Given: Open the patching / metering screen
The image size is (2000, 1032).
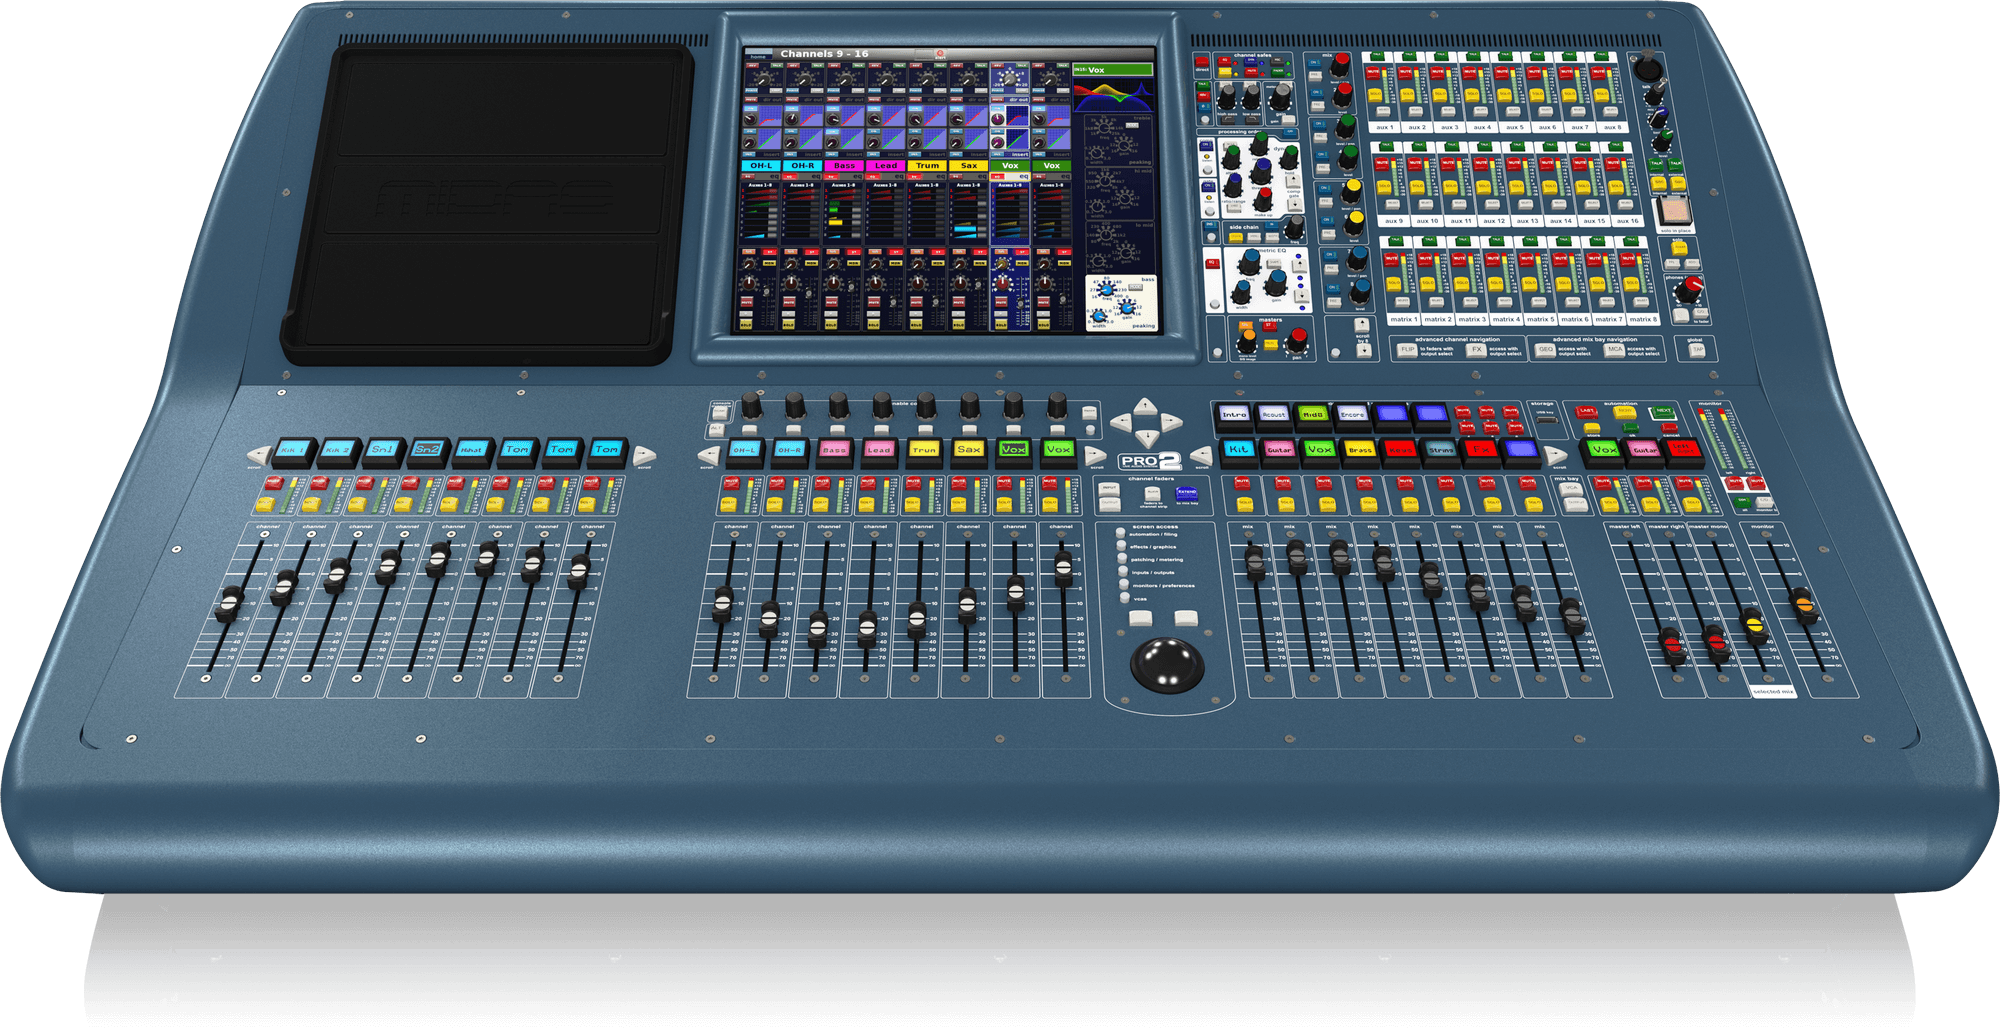Looking at the screenshot, I should point(1122,559).
